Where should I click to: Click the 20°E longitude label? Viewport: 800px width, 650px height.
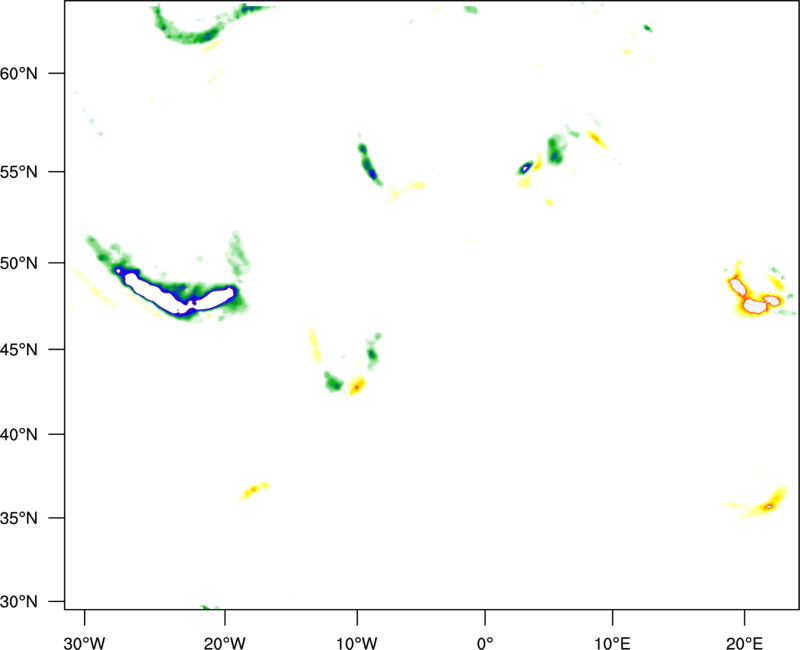[744, 643]
